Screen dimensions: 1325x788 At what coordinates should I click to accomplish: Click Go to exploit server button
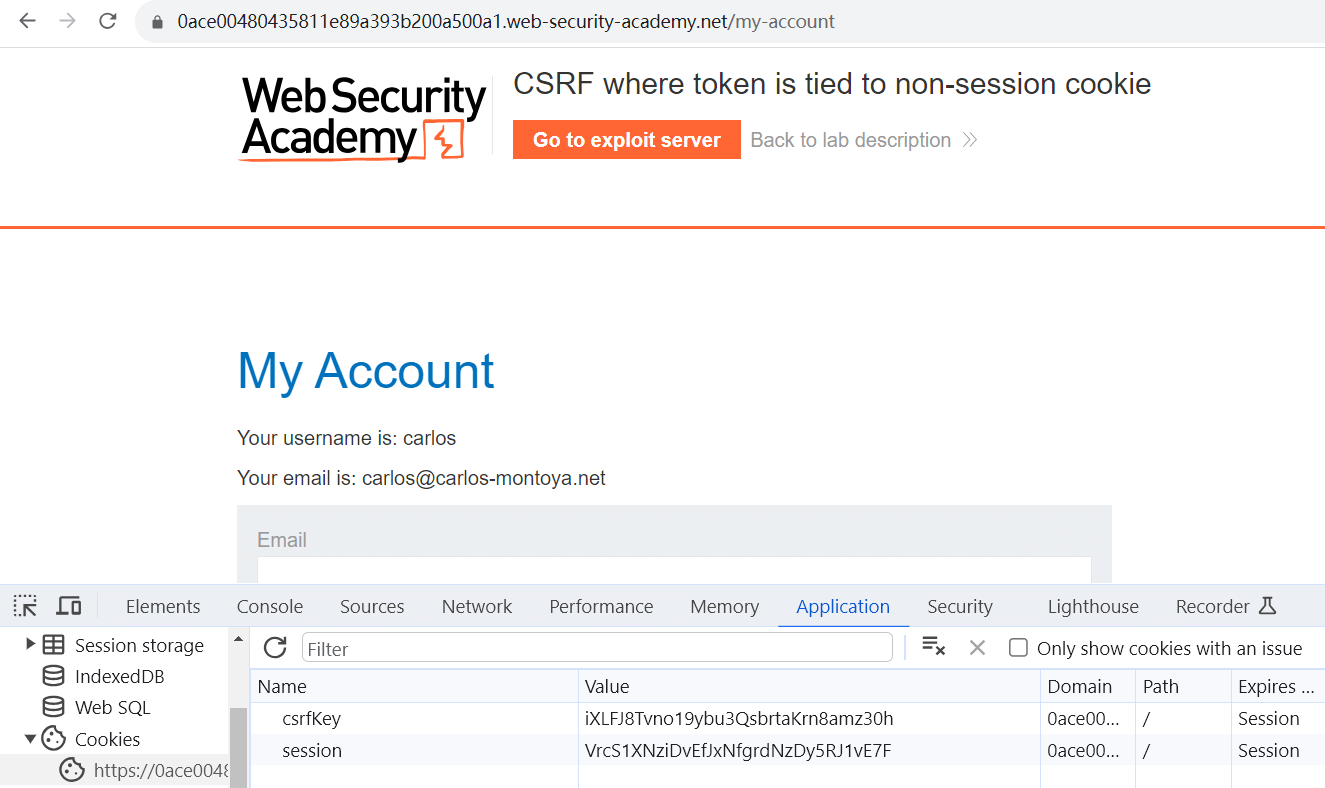point(626,140)
